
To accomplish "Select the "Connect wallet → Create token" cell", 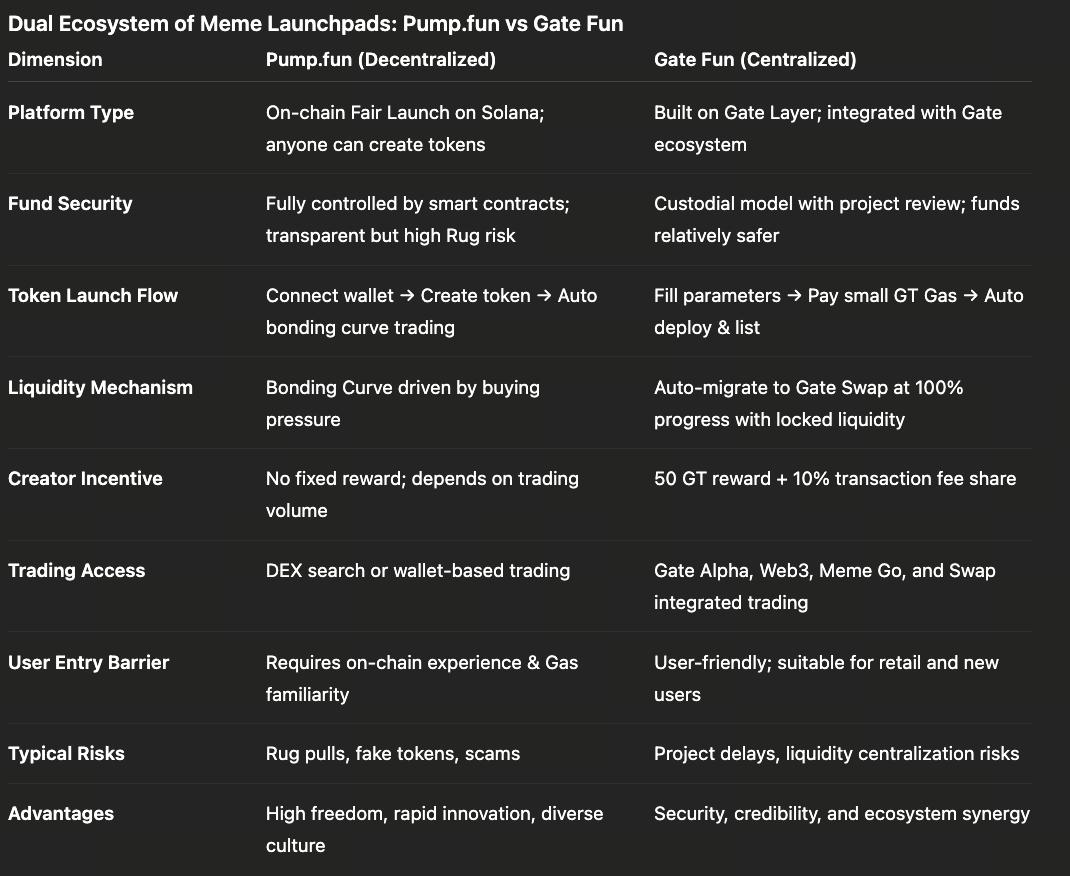I will coord(431,311).
